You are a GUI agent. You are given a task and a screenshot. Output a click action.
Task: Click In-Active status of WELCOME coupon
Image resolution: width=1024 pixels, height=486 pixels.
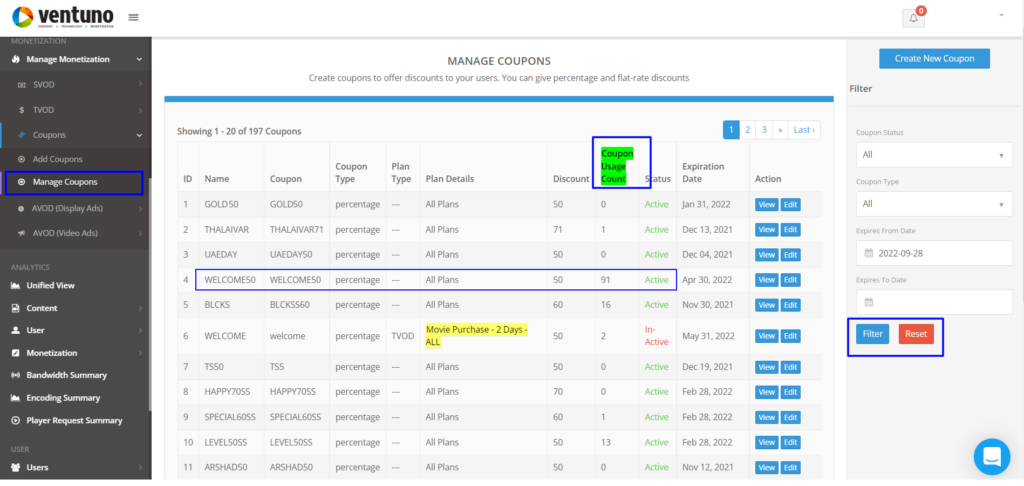[x=654, y=336]
